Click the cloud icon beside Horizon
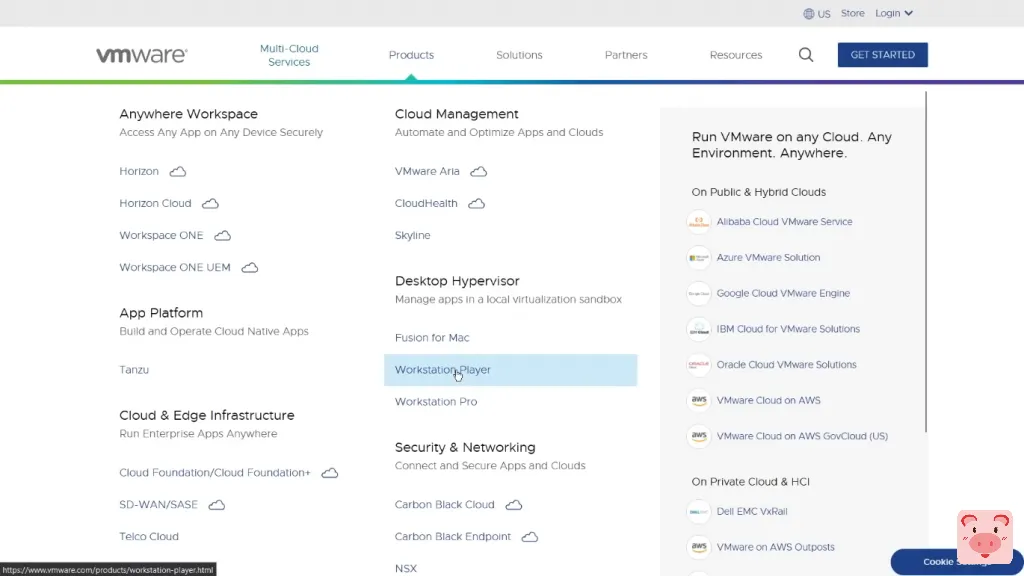 click(178, 172)
